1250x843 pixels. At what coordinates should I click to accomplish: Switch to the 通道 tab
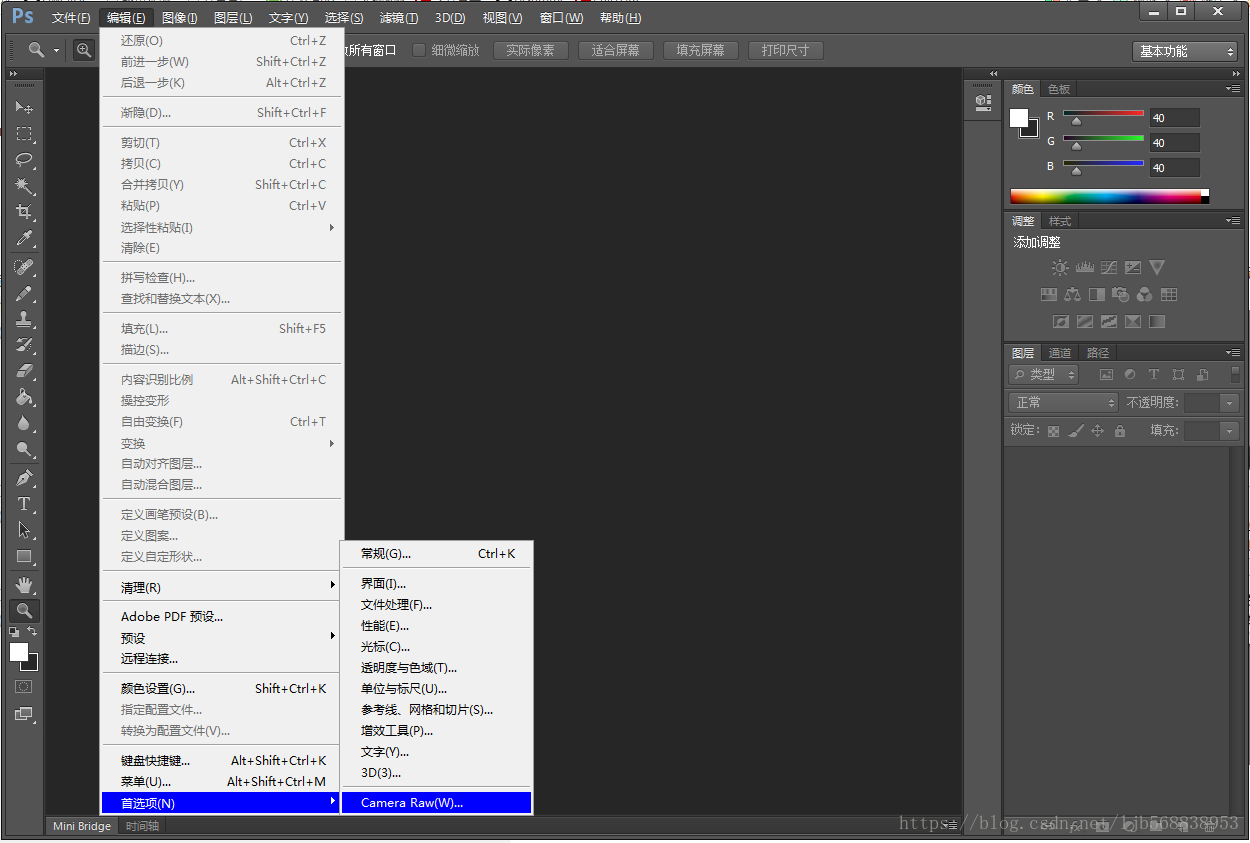point(1060,353)
